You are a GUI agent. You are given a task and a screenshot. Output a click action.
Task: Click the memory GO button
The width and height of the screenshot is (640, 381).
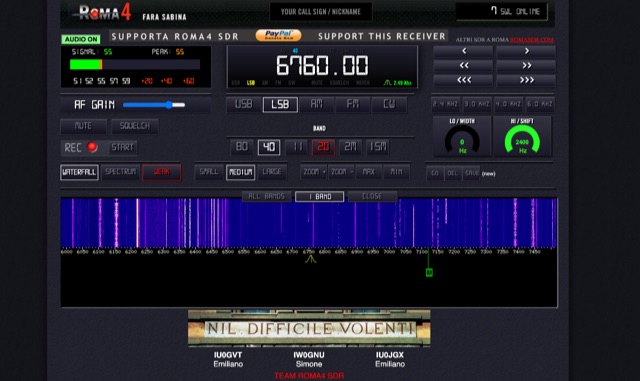[435, 173]
